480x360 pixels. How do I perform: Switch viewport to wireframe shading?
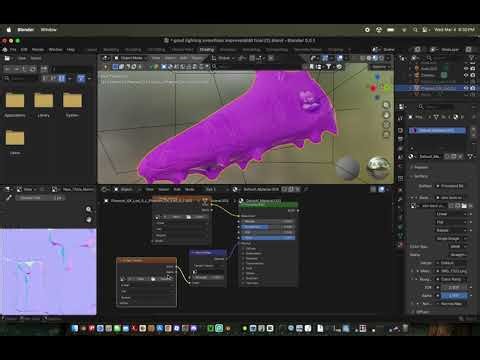tap(363, 58)
